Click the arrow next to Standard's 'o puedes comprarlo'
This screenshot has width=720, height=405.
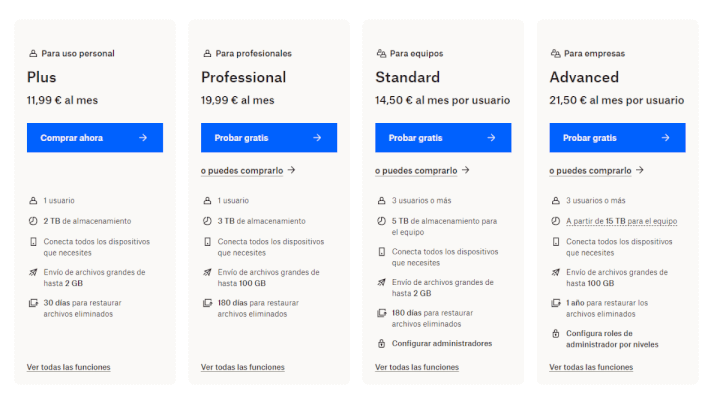tap(466, 170)
